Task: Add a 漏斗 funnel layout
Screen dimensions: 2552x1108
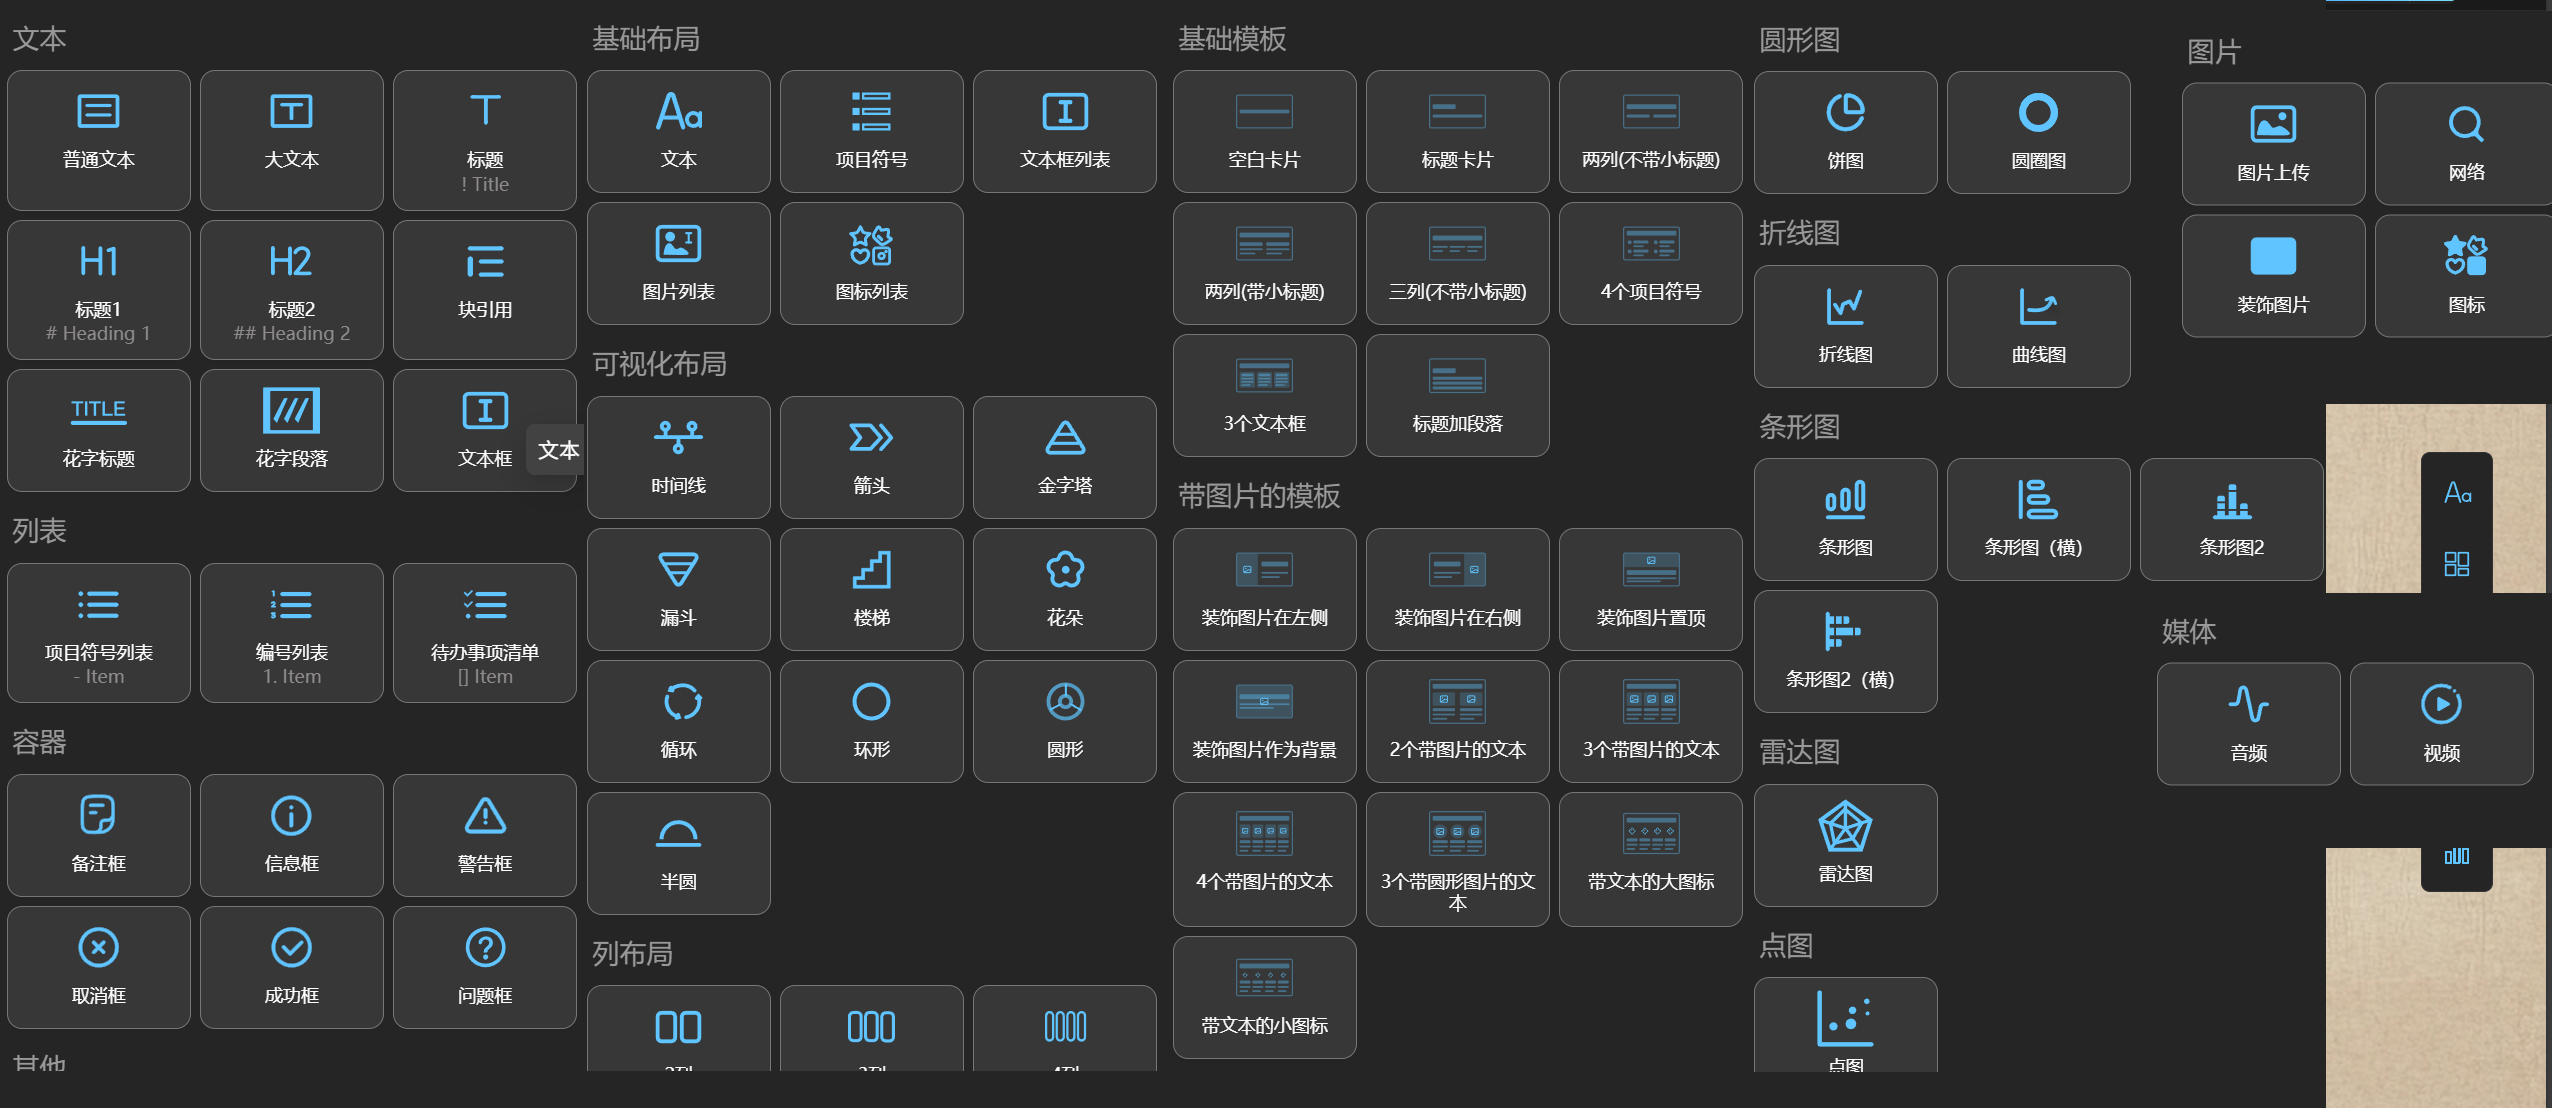Action: point(678,589)
